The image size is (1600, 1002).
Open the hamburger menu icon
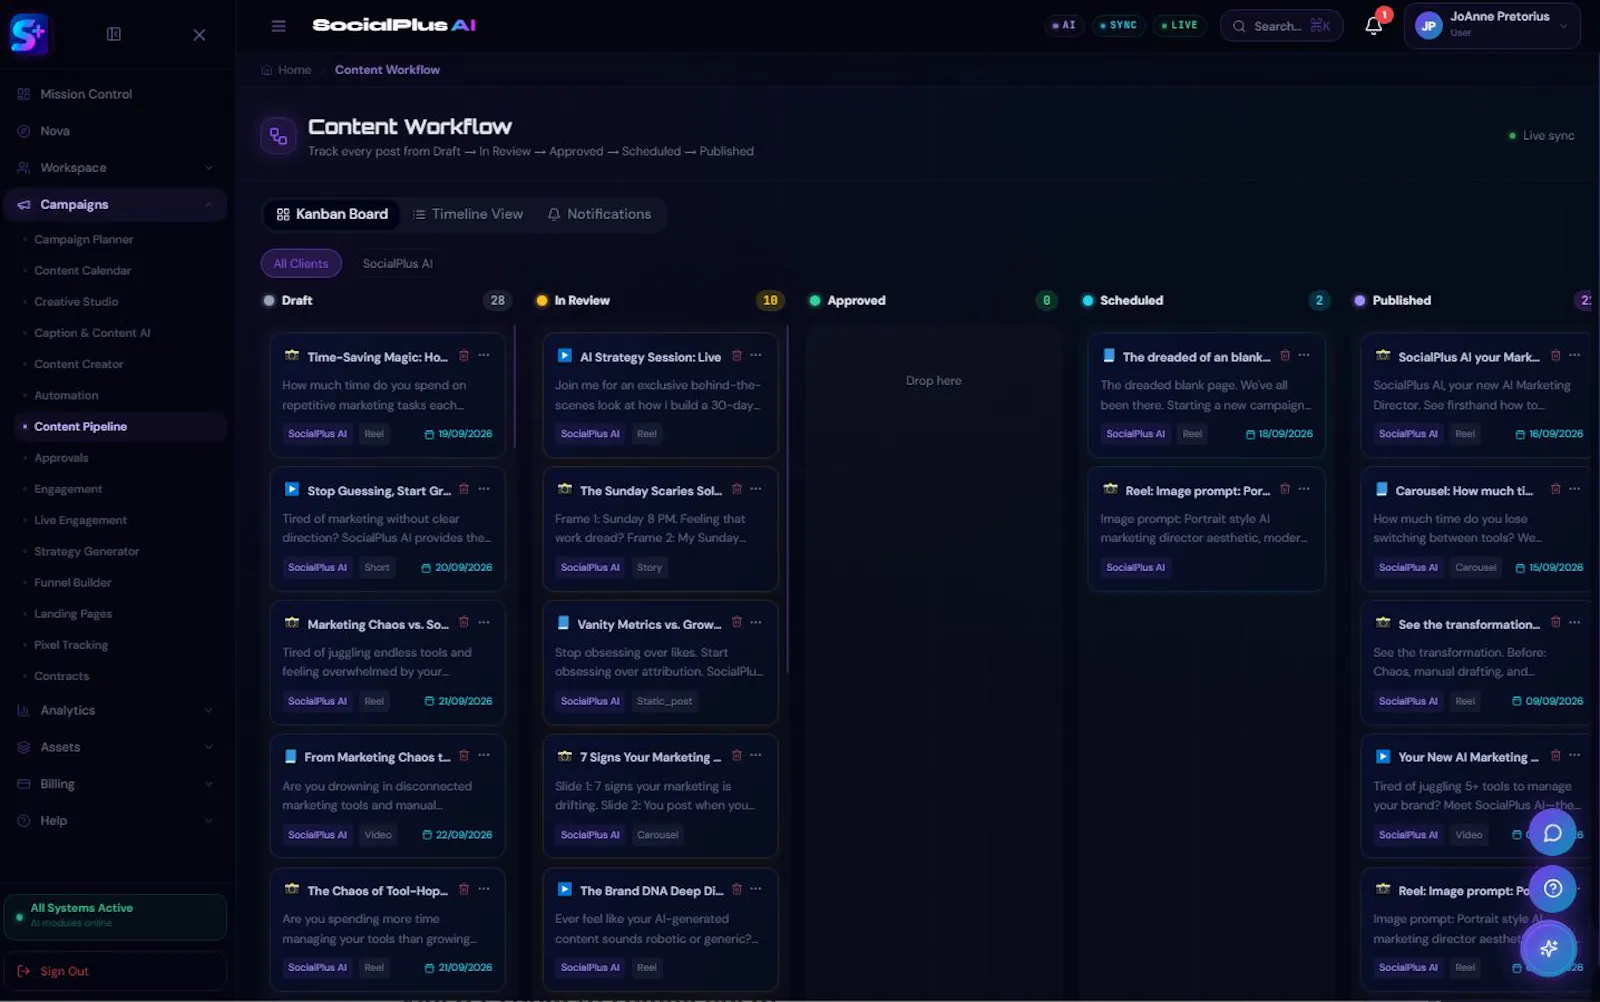[x=278, y=26]
